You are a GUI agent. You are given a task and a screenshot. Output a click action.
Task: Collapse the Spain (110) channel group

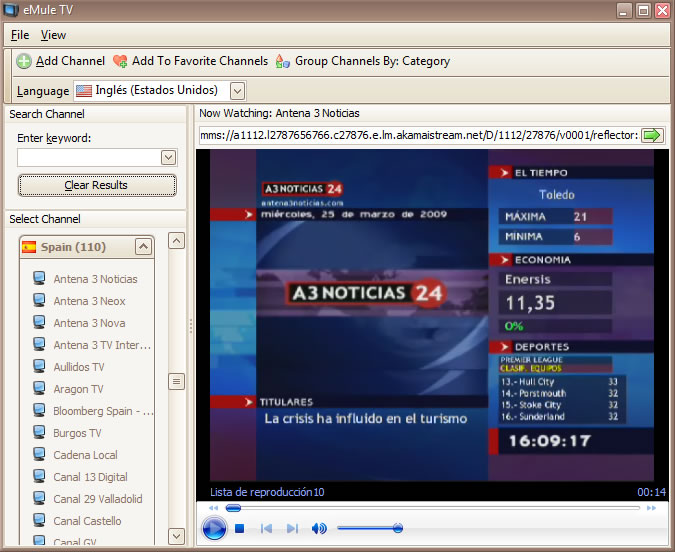coord(143,246)
